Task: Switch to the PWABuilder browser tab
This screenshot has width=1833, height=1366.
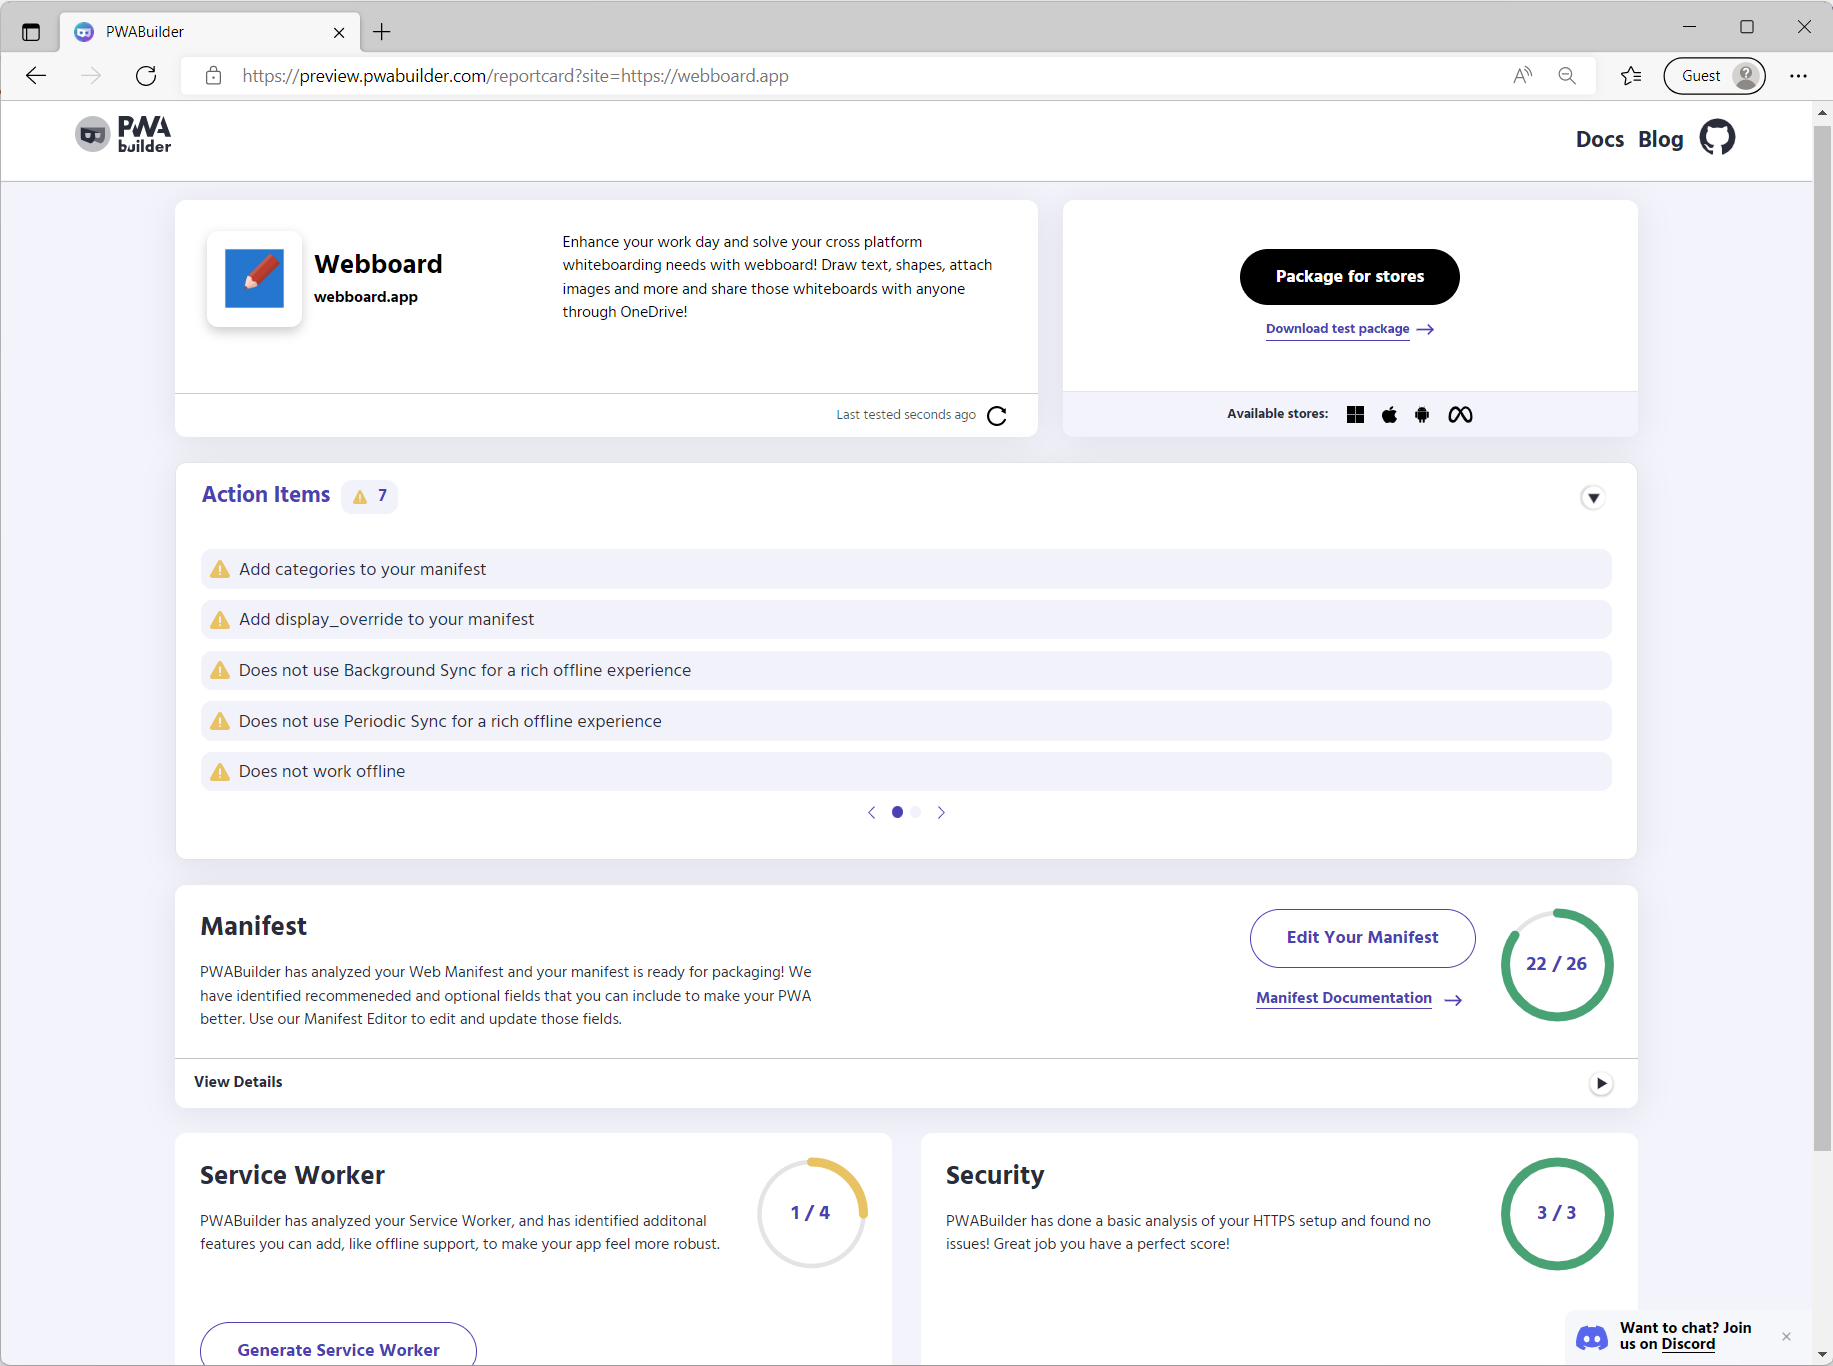Action: (x=210, y=32)
